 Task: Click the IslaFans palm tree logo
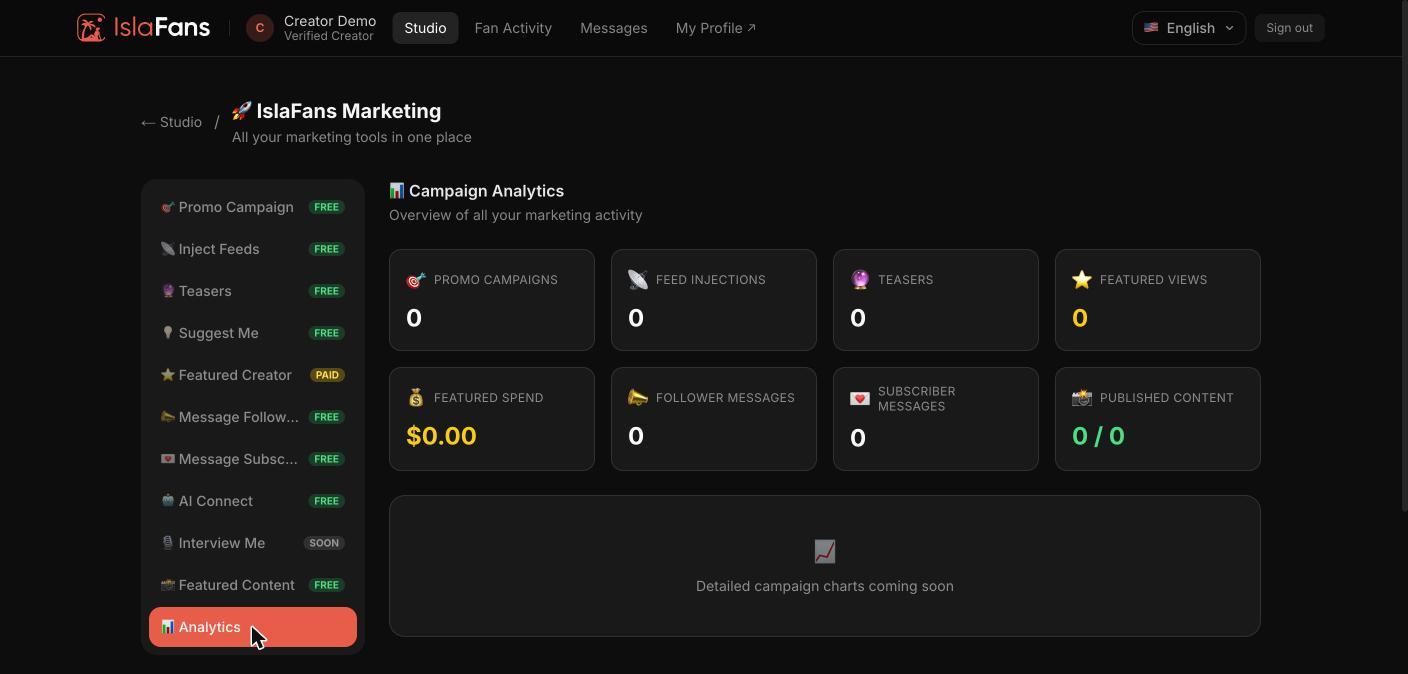[91, 28]
